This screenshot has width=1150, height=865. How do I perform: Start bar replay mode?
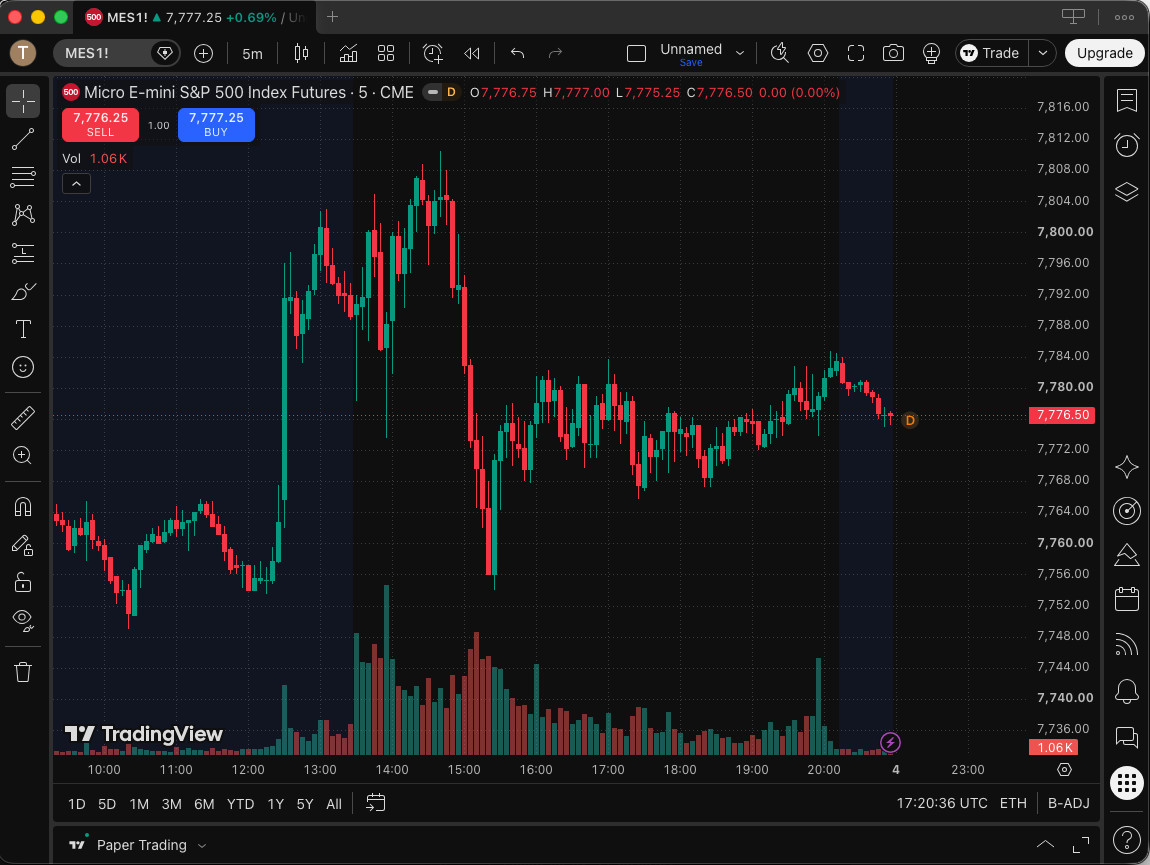pyautogui.click(x=472, y=53)
